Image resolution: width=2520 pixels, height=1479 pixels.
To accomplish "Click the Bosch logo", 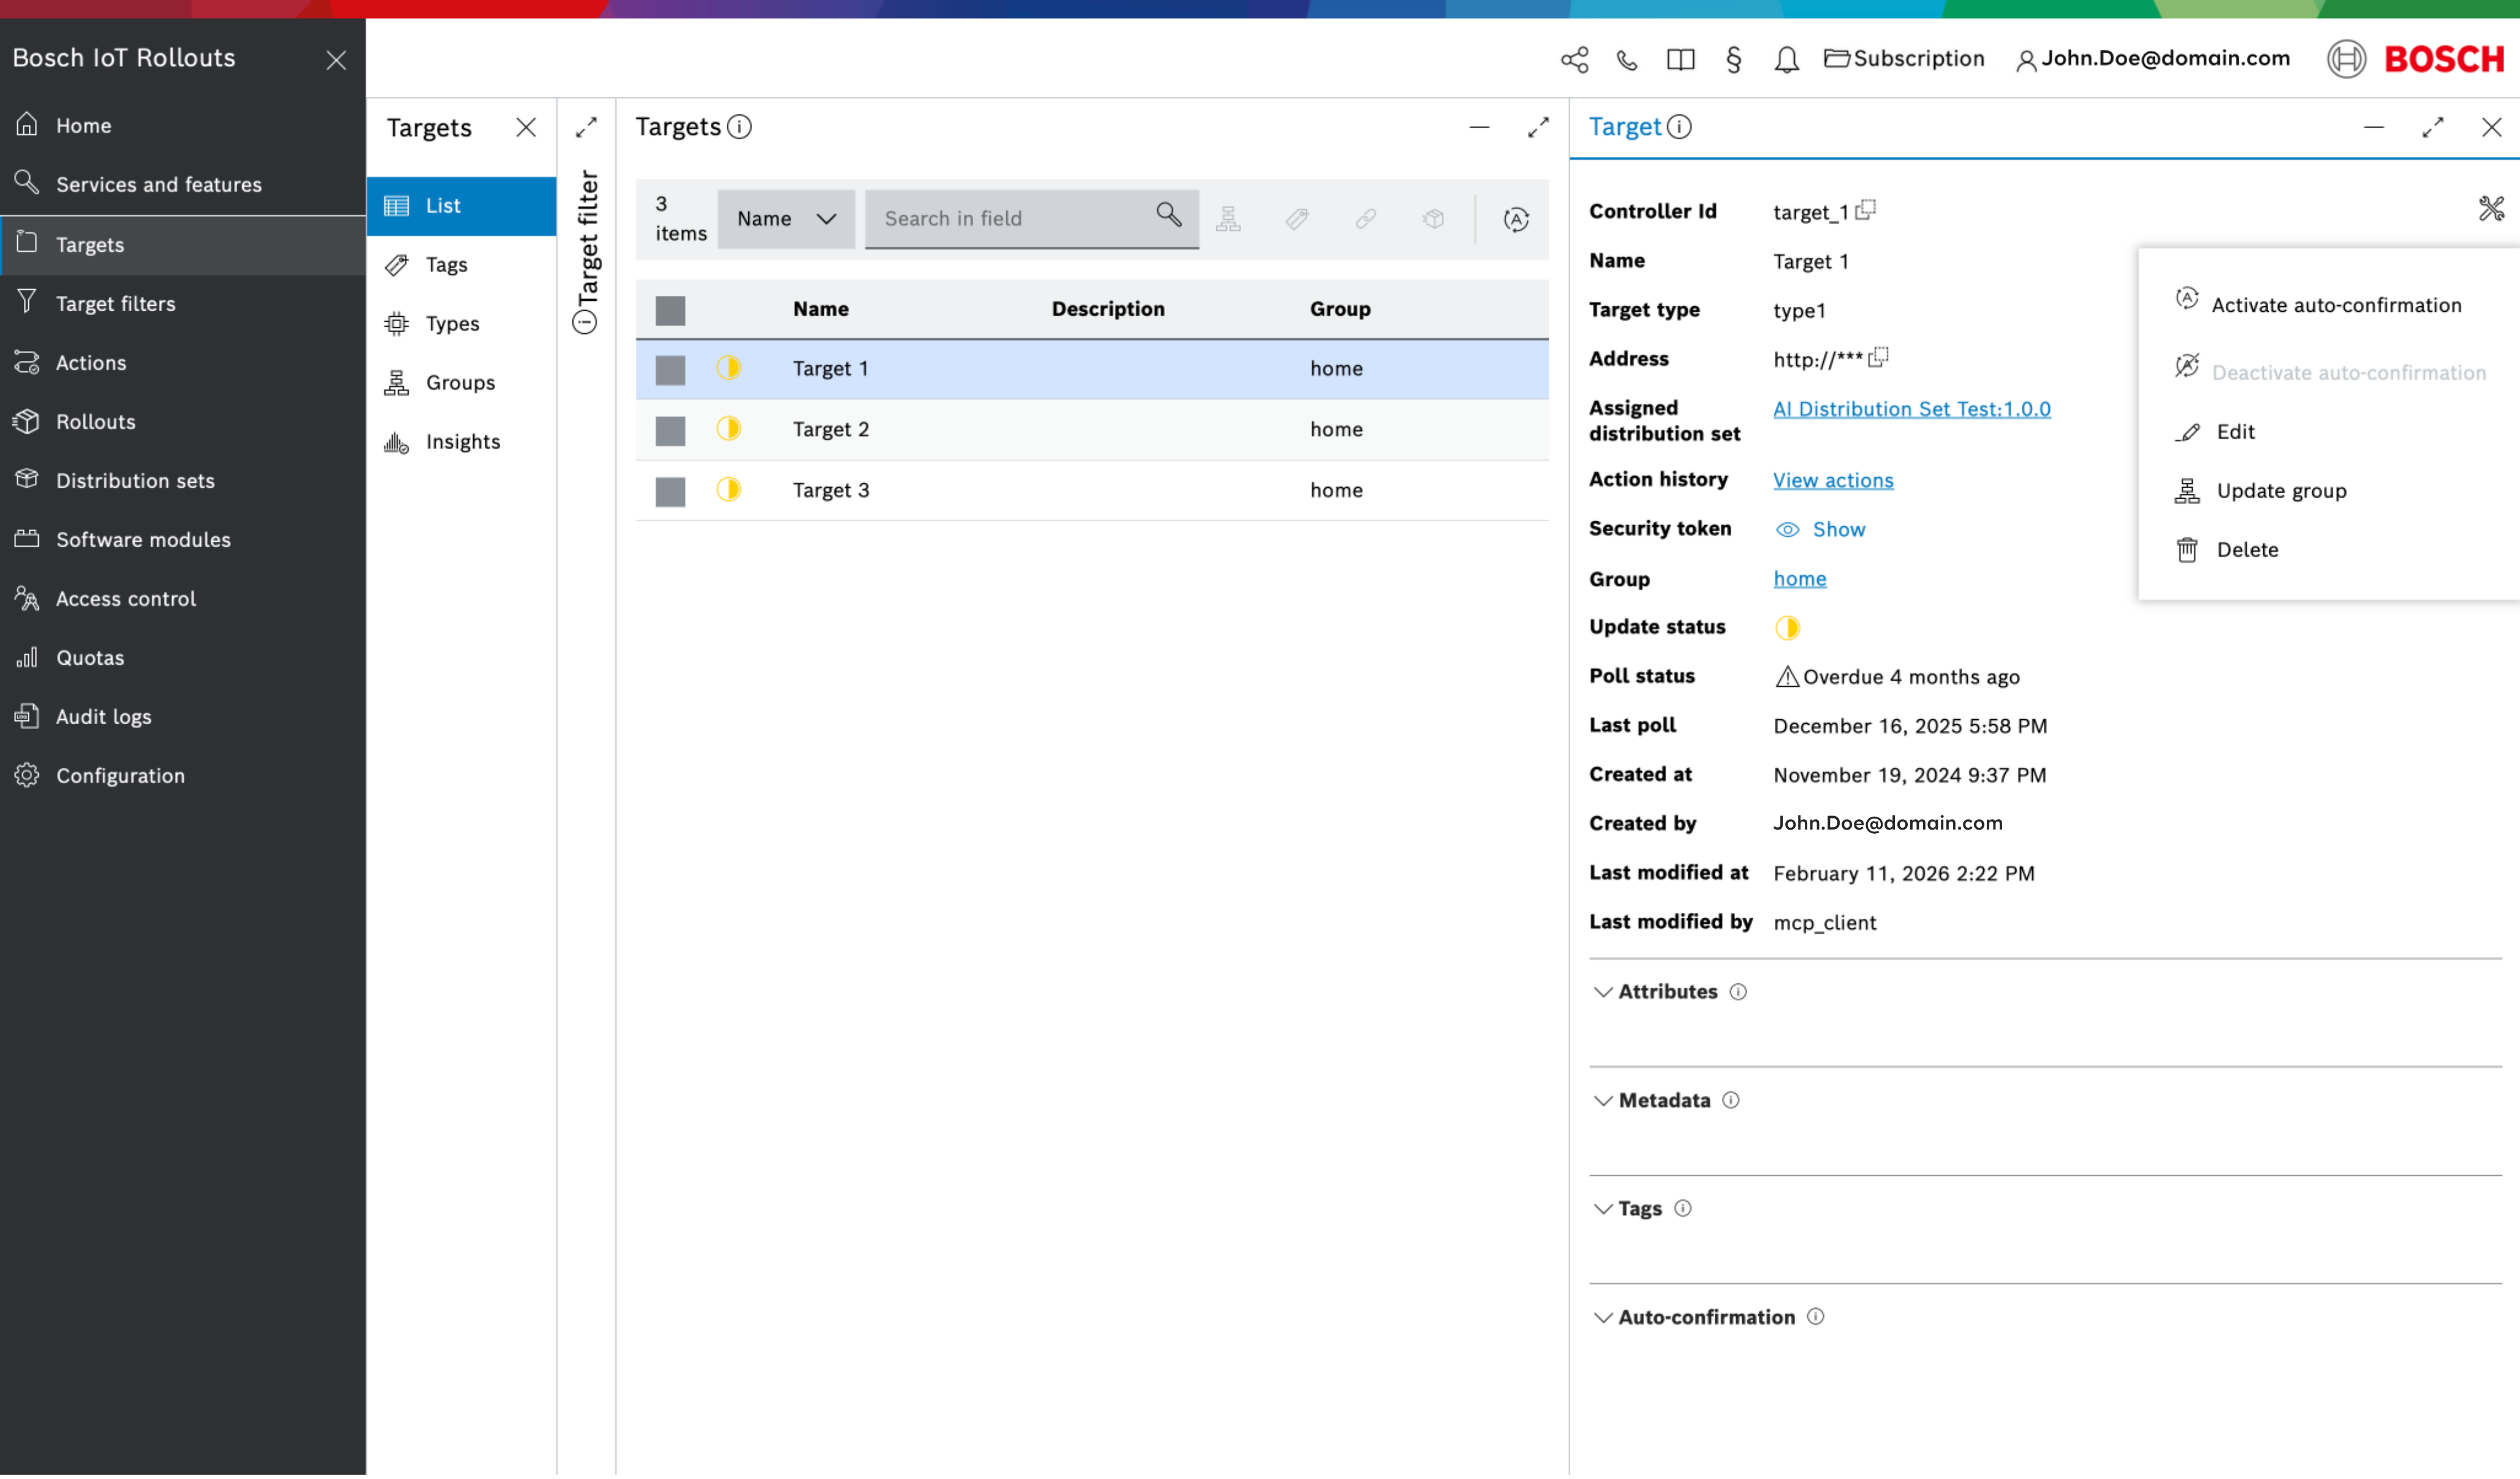I will coord(2416,59).
